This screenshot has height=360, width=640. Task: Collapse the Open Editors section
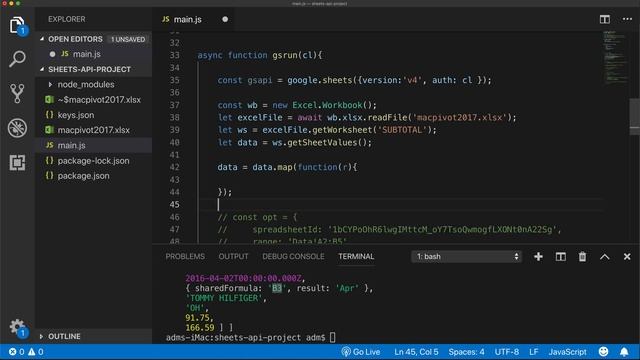(42, 39)
